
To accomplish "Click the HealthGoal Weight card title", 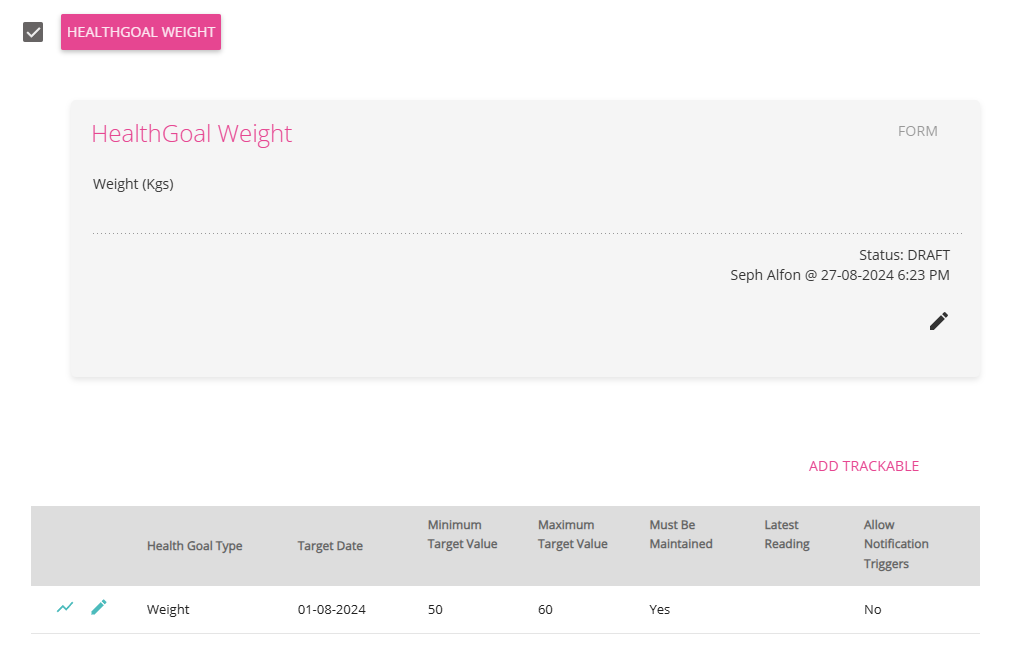I will click(x=191, y=134).
